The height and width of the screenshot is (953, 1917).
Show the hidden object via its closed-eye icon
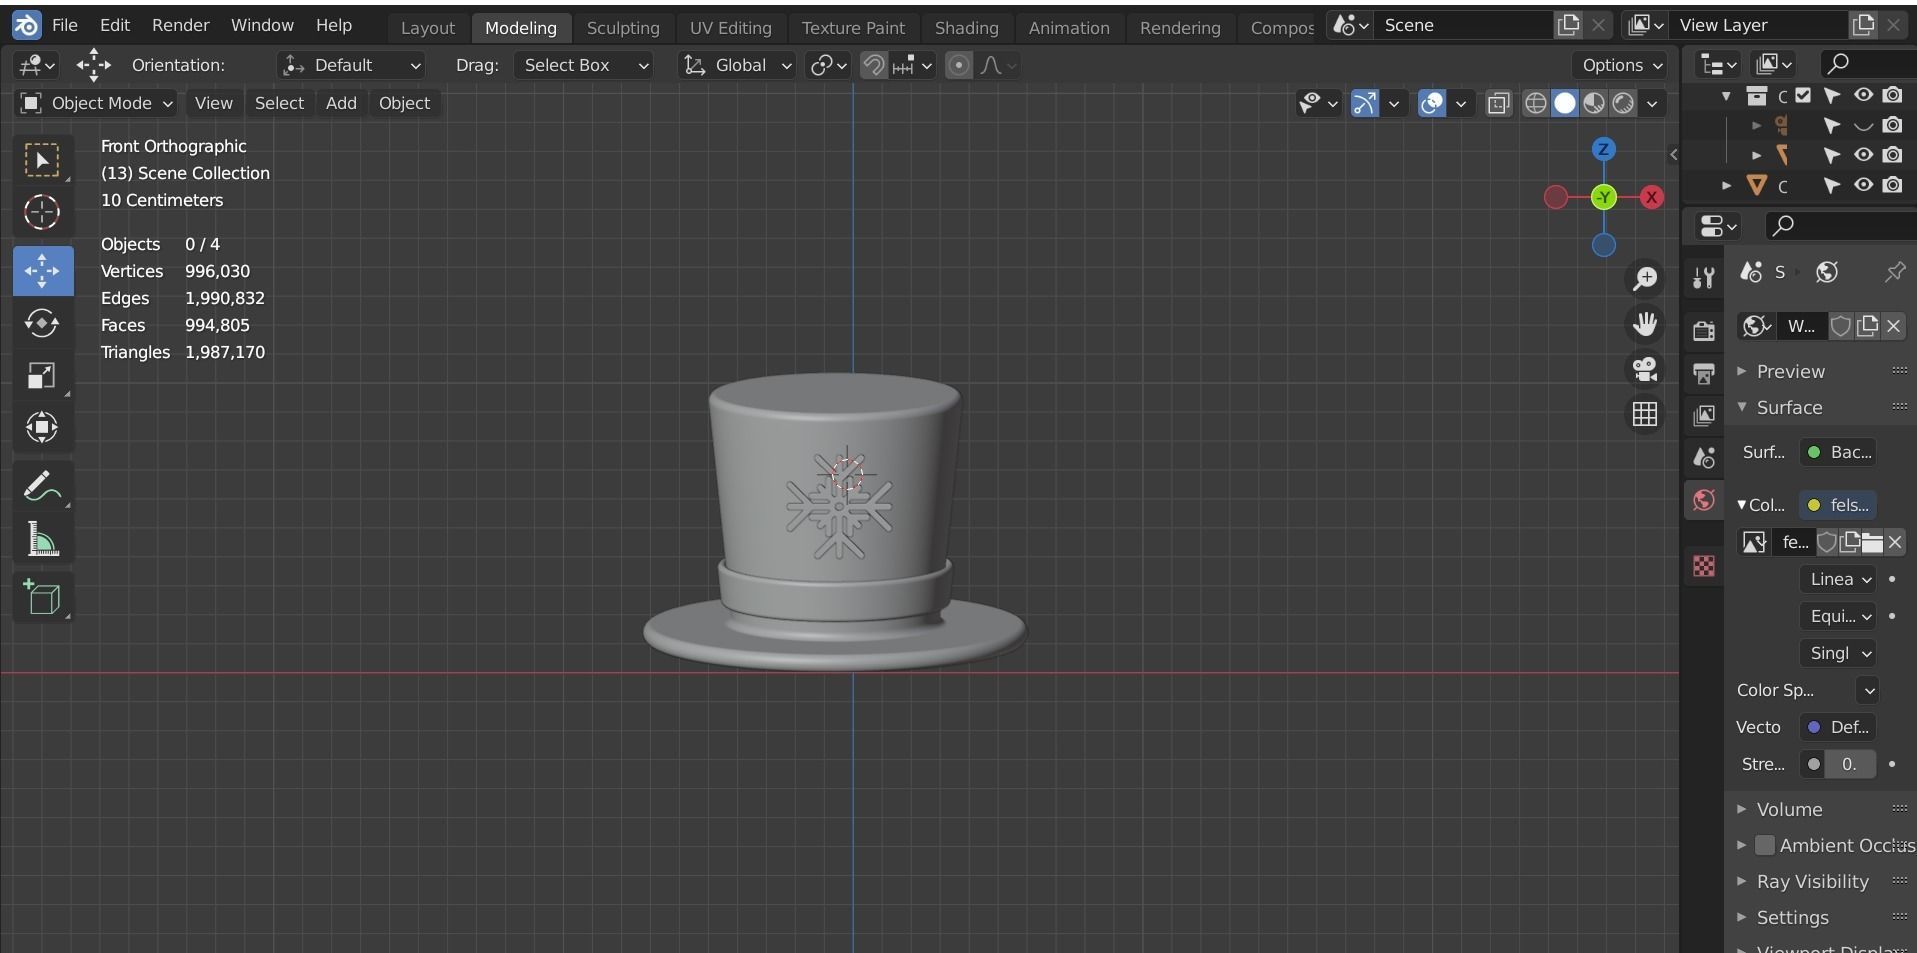click(1863, 126)
